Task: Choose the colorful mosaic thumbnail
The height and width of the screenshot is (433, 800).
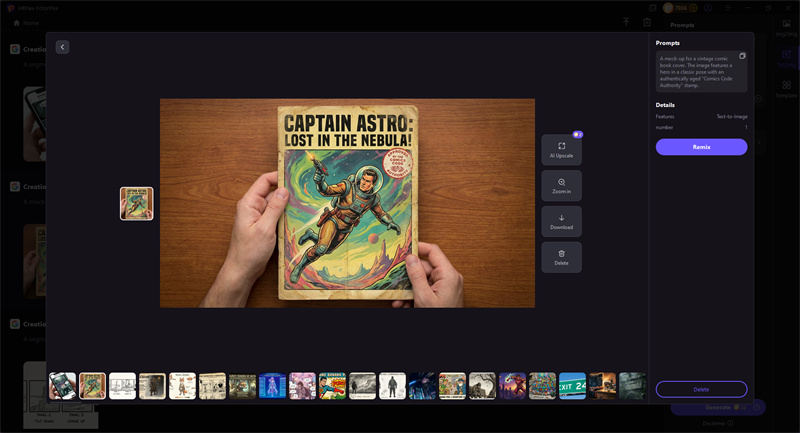Action: tap(542, 386)
